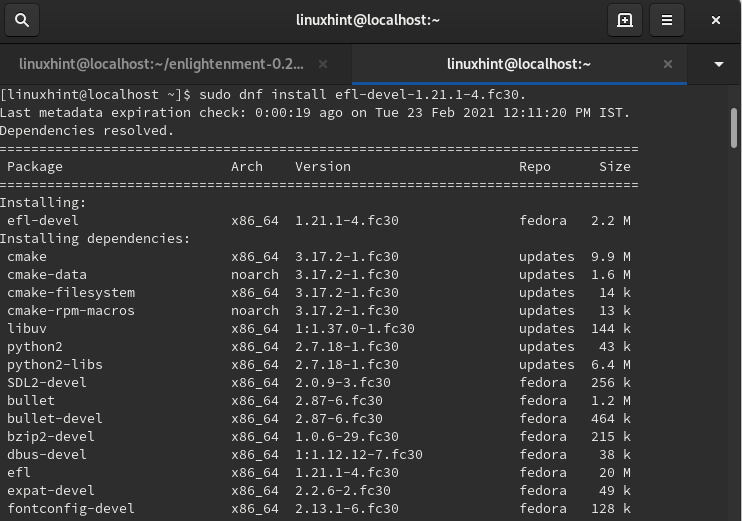
Task: Click the Package column header
Action: point(35,166)
